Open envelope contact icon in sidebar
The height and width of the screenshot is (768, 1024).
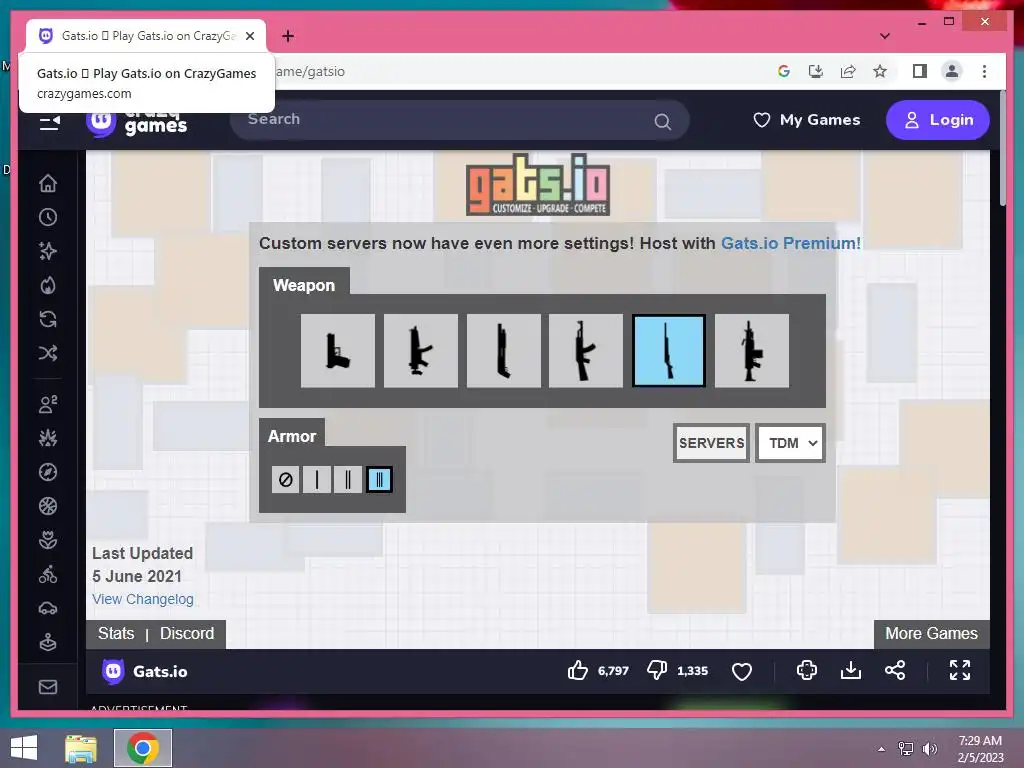click(48, 687)
